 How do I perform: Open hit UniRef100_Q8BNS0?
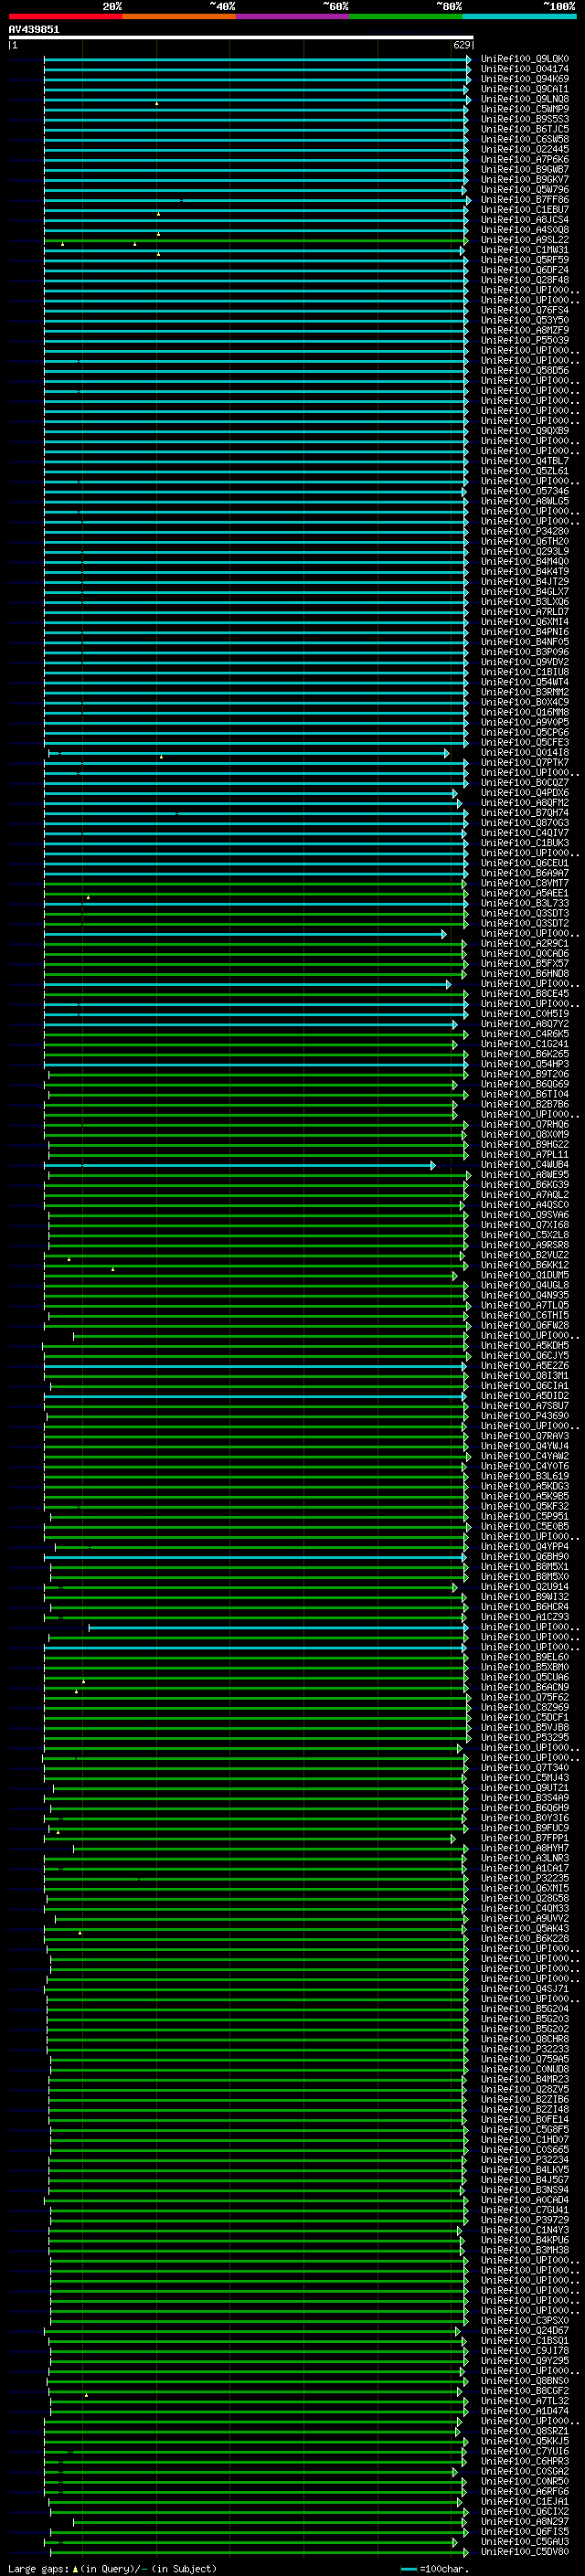(x=525, y=2381)
